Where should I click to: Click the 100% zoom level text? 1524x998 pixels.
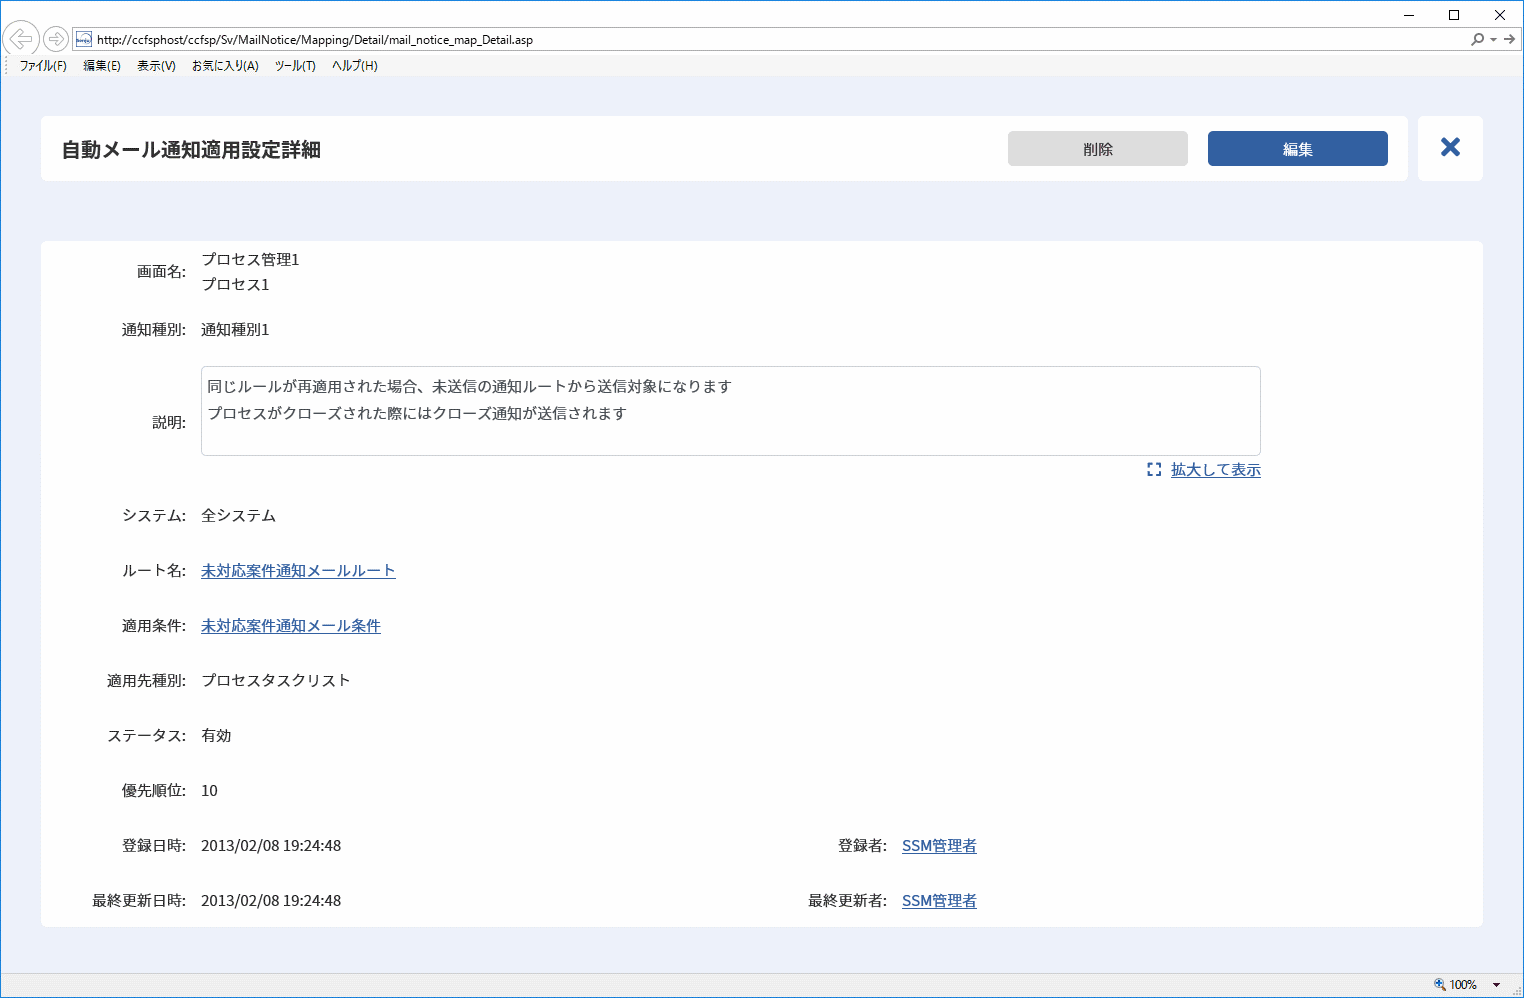click(x=1463, y=985)
